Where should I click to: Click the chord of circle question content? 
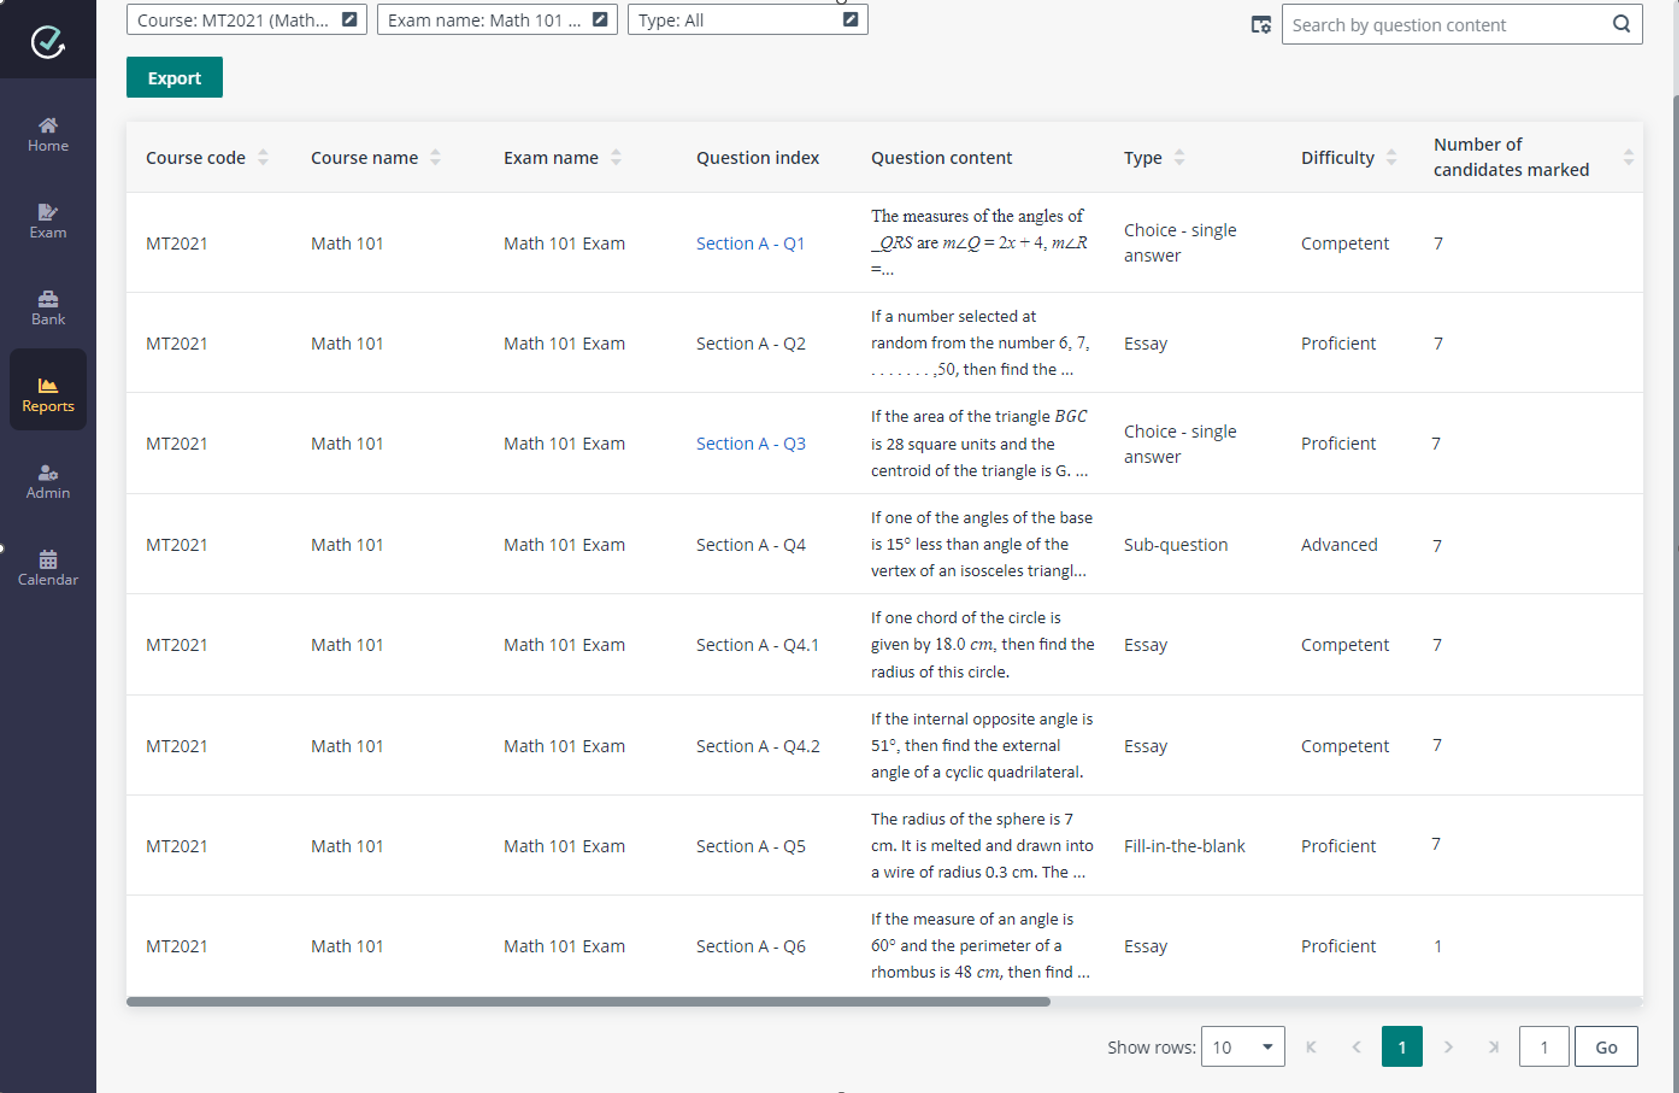(x=982, y=645)
